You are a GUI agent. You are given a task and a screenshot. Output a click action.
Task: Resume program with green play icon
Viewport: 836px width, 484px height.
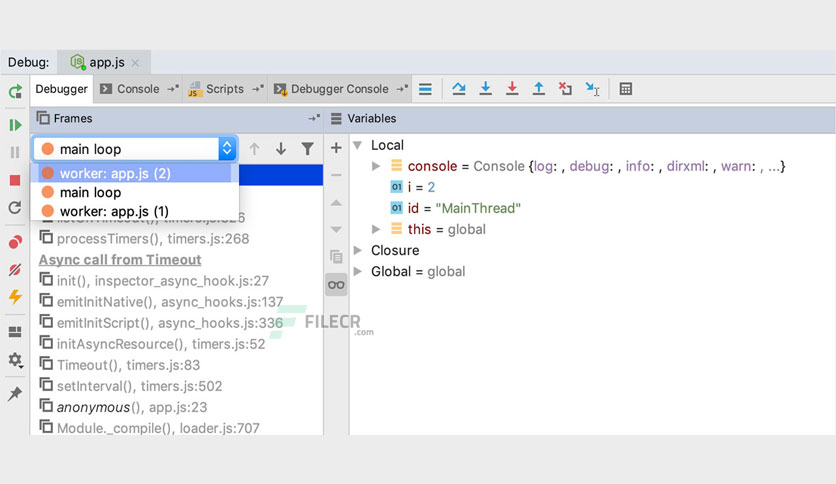click(15, 125)
